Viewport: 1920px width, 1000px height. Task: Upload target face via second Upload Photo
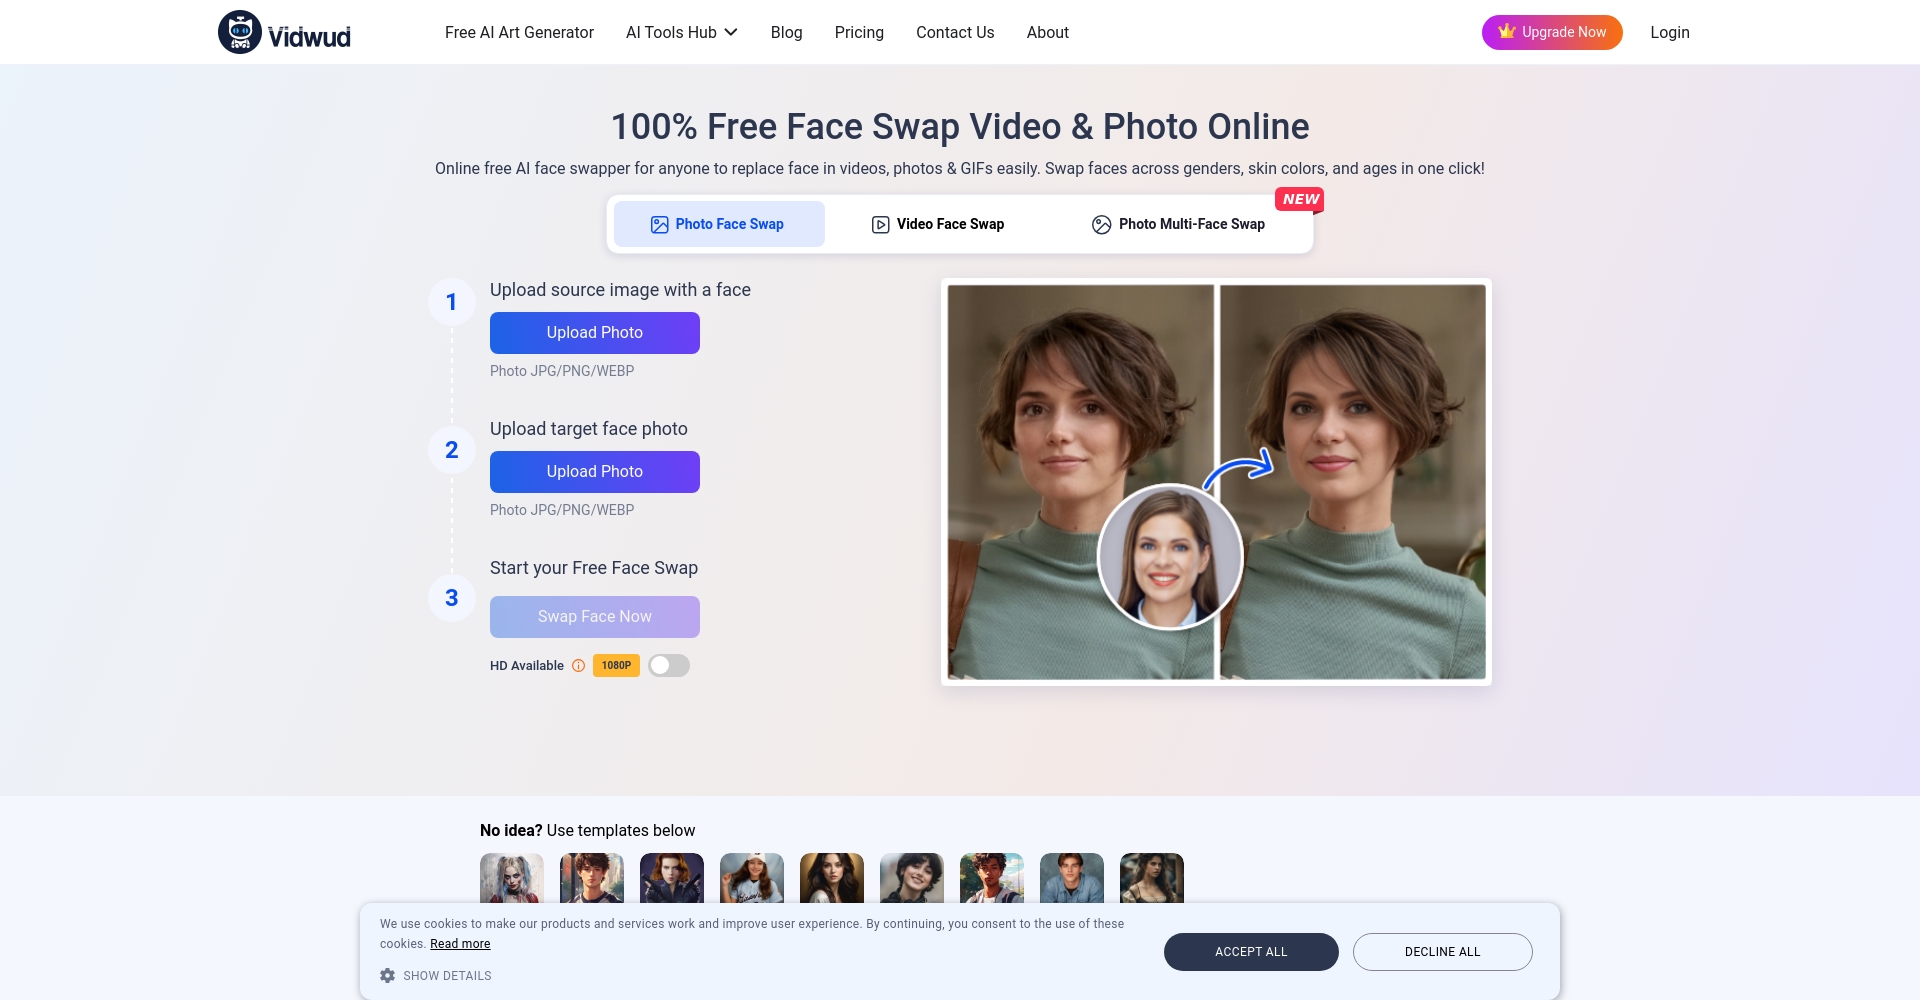[595, 472]
